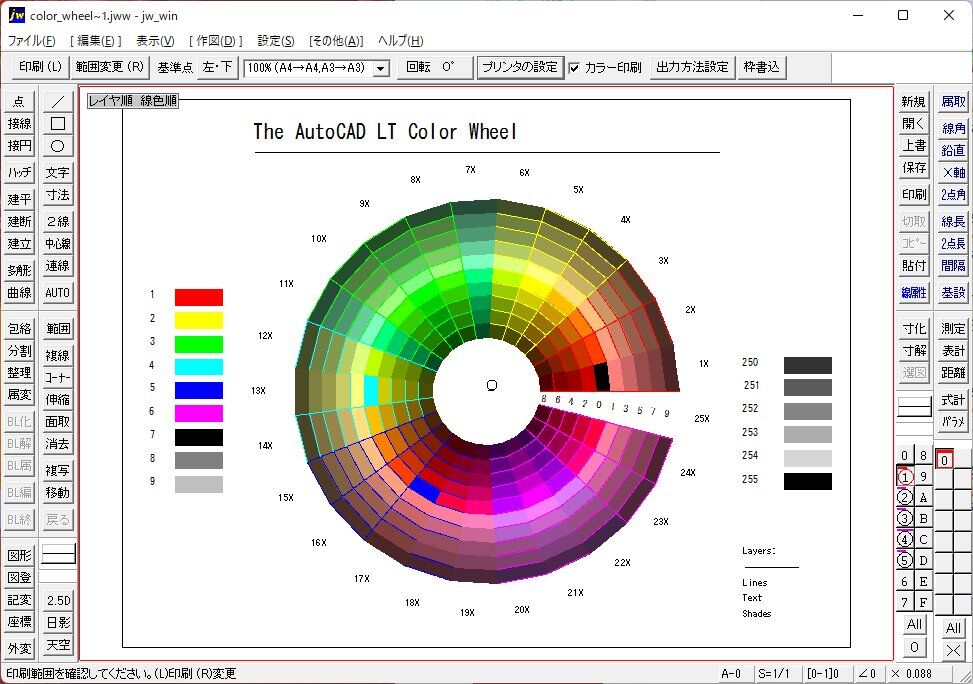Open the ファイル(F) file menu

(32, 41)
